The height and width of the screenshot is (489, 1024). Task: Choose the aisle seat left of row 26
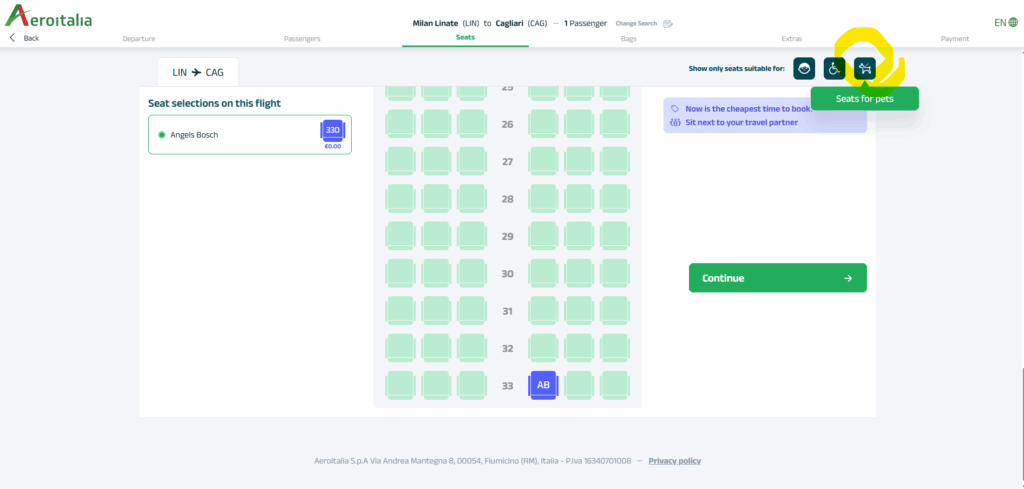(x=471, y=123)
